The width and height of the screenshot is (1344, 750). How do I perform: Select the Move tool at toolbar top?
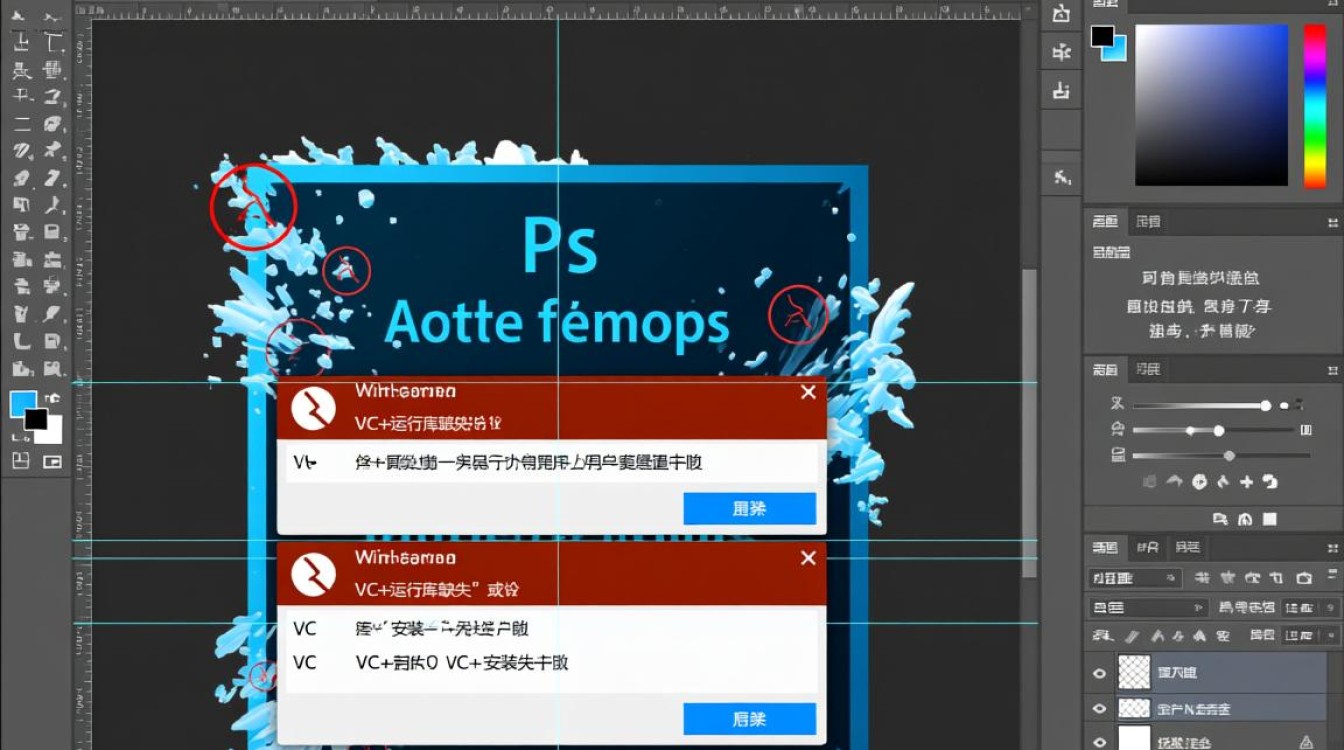[x=22, y=15]
